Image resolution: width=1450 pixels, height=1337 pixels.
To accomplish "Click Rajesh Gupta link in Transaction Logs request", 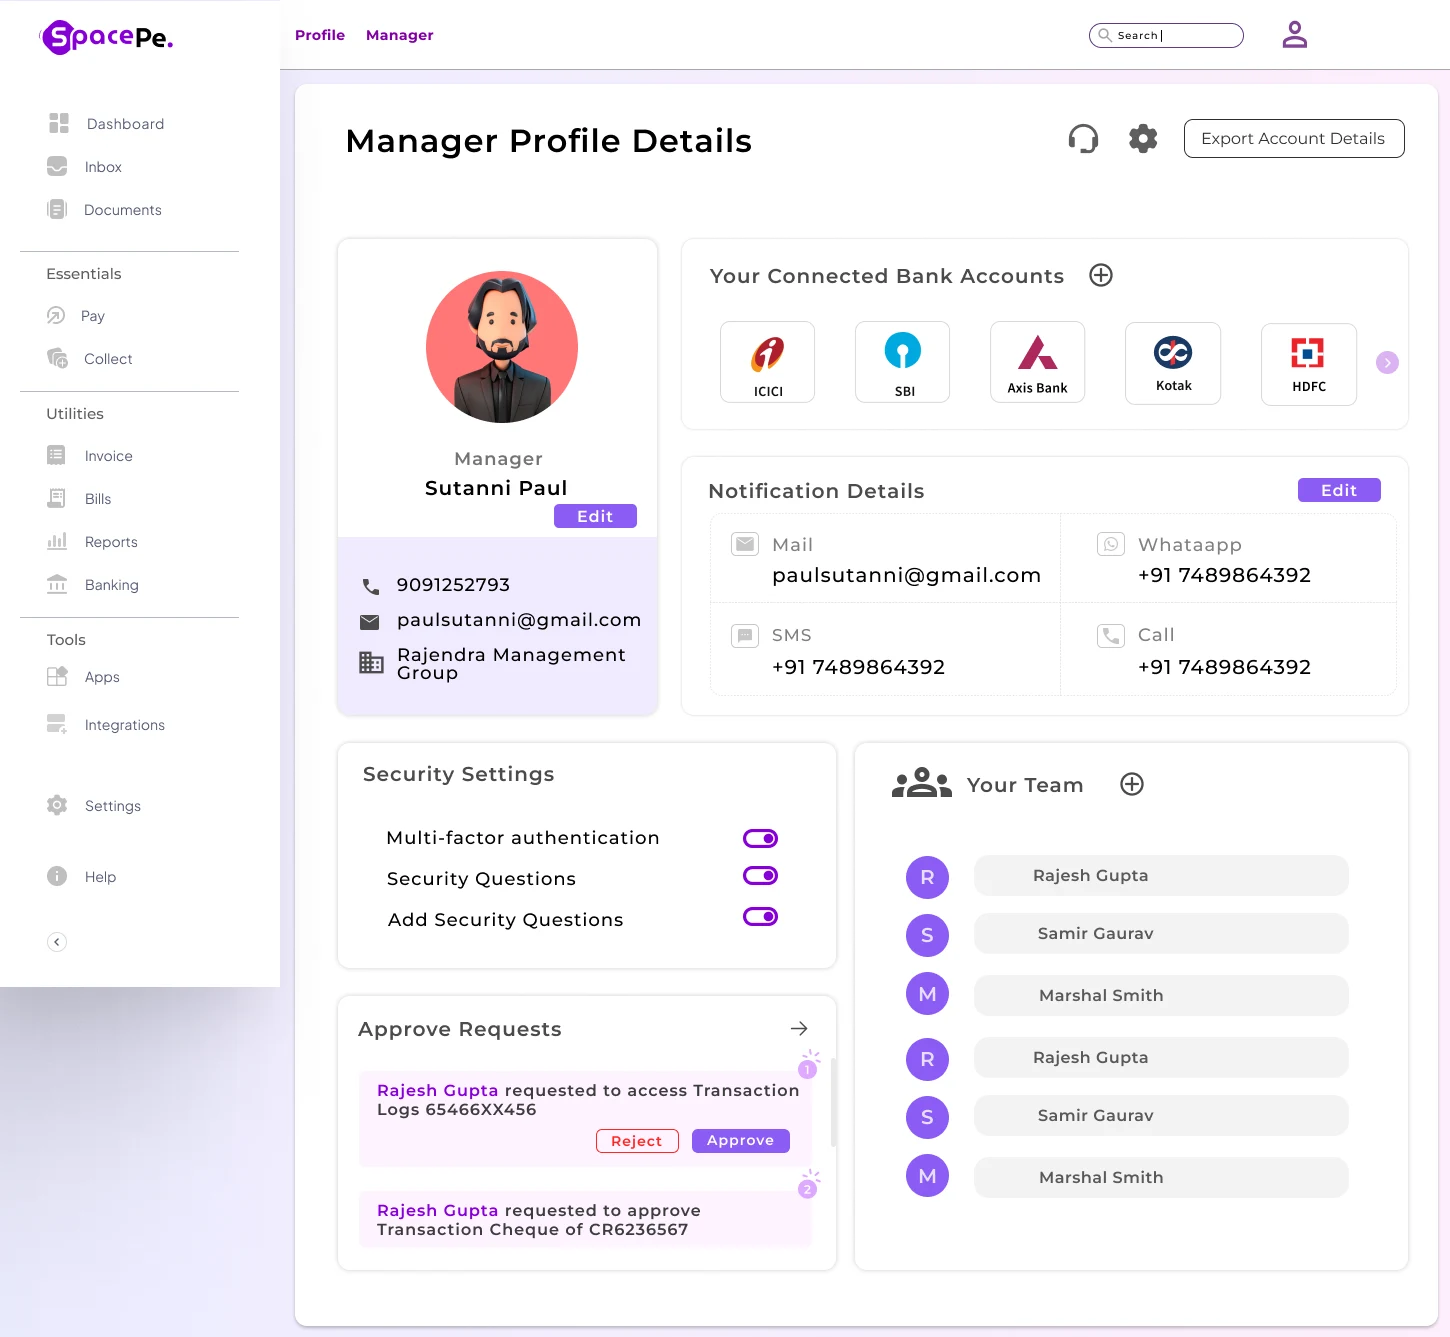I will tap(437, 1091).
